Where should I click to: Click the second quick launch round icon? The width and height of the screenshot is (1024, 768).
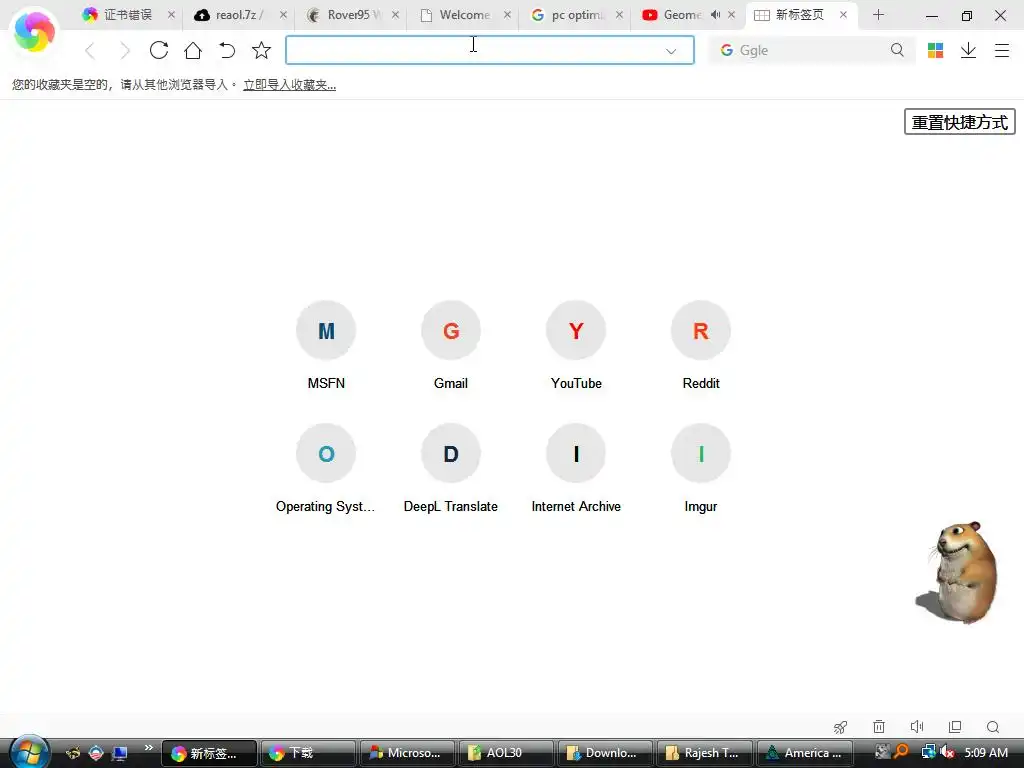[96, 753]
